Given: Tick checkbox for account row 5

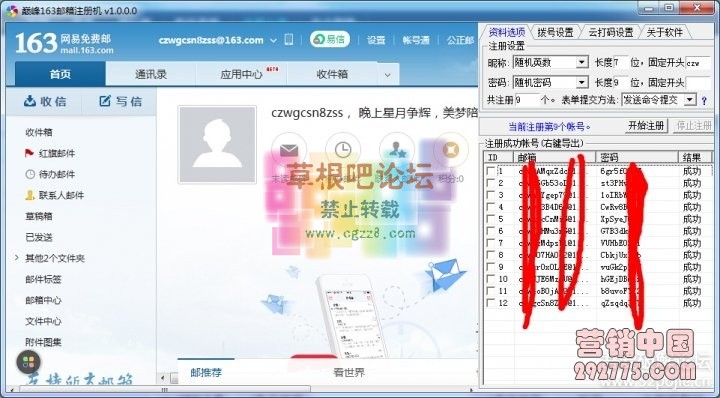Looking at the screenshot, I should pos(491,219).
